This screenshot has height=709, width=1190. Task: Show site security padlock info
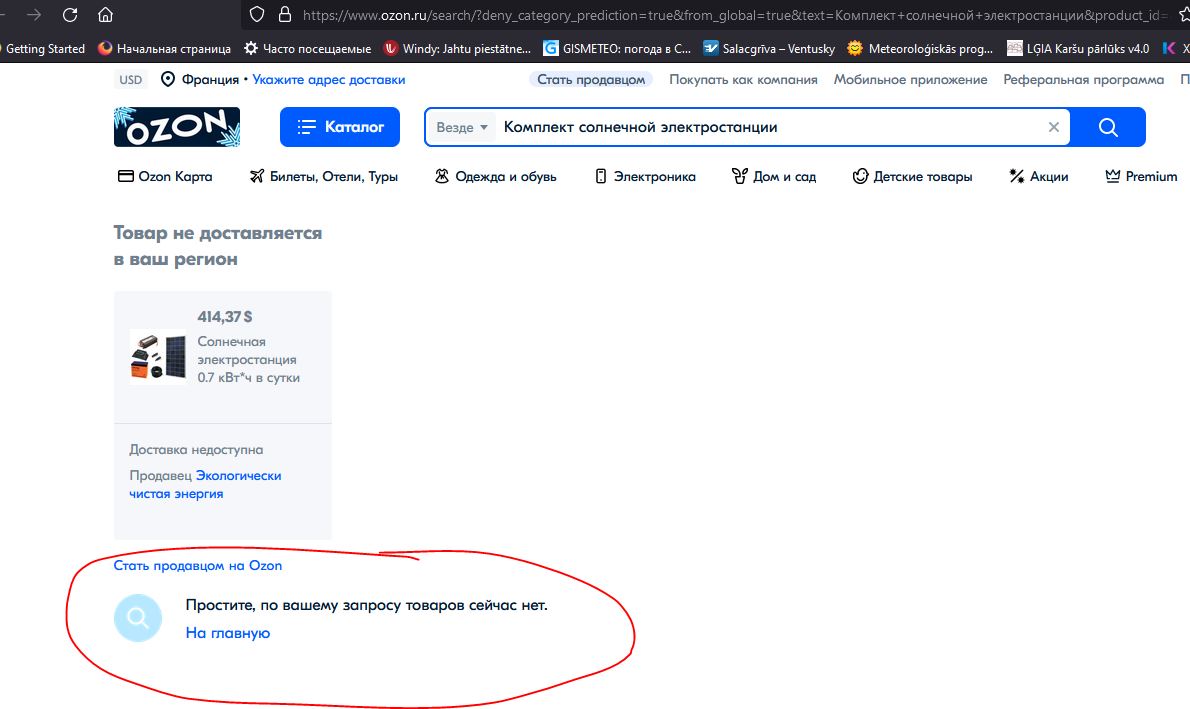[285, 14]
